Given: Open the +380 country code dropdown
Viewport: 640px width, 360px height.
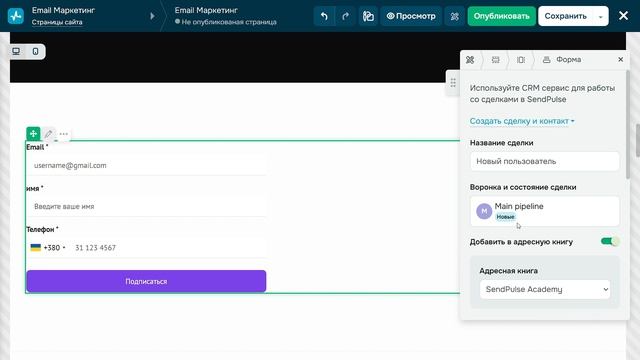Looking at the screenshot, I should 48,248.
